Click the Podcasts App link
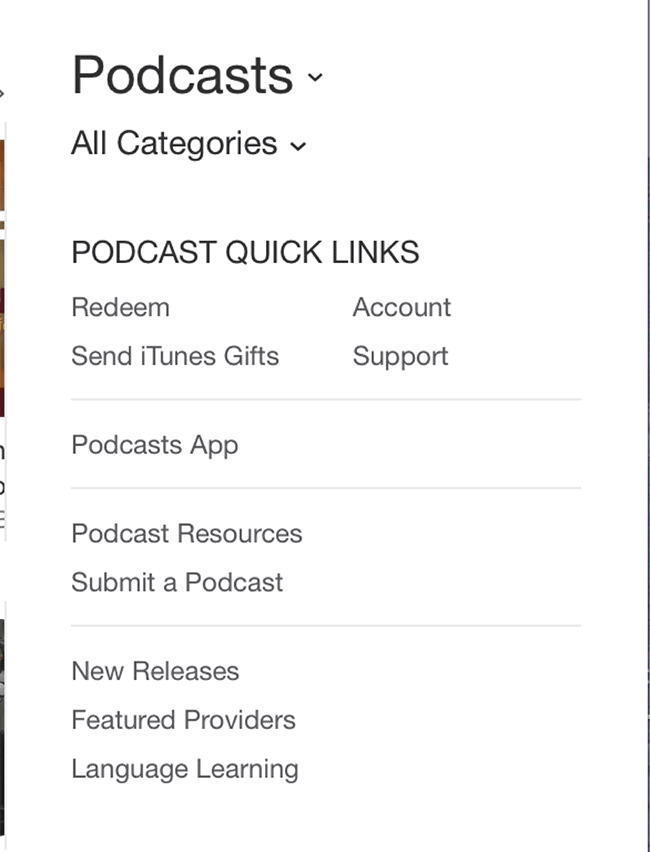This screenshot has height=852, width=650. [x=155, y=446]
